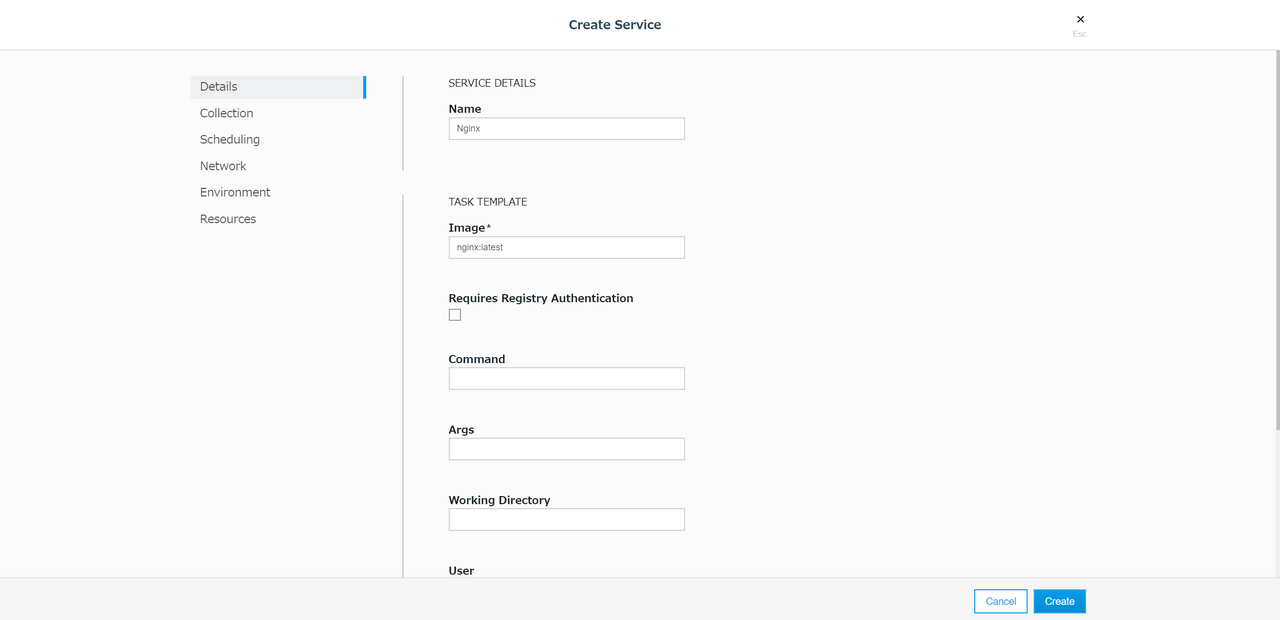Close the Create Service dialog with X
The image size is (1280, 620).
(x=1080, y=19)
